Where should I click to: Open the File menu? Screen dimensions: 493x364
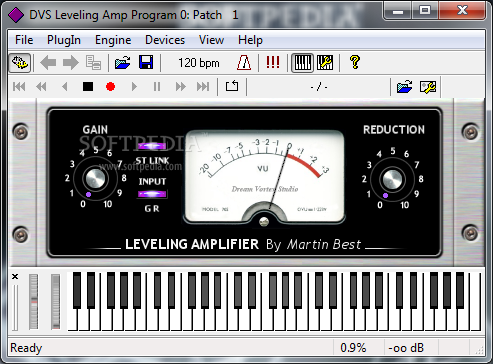tap(24, 40)
